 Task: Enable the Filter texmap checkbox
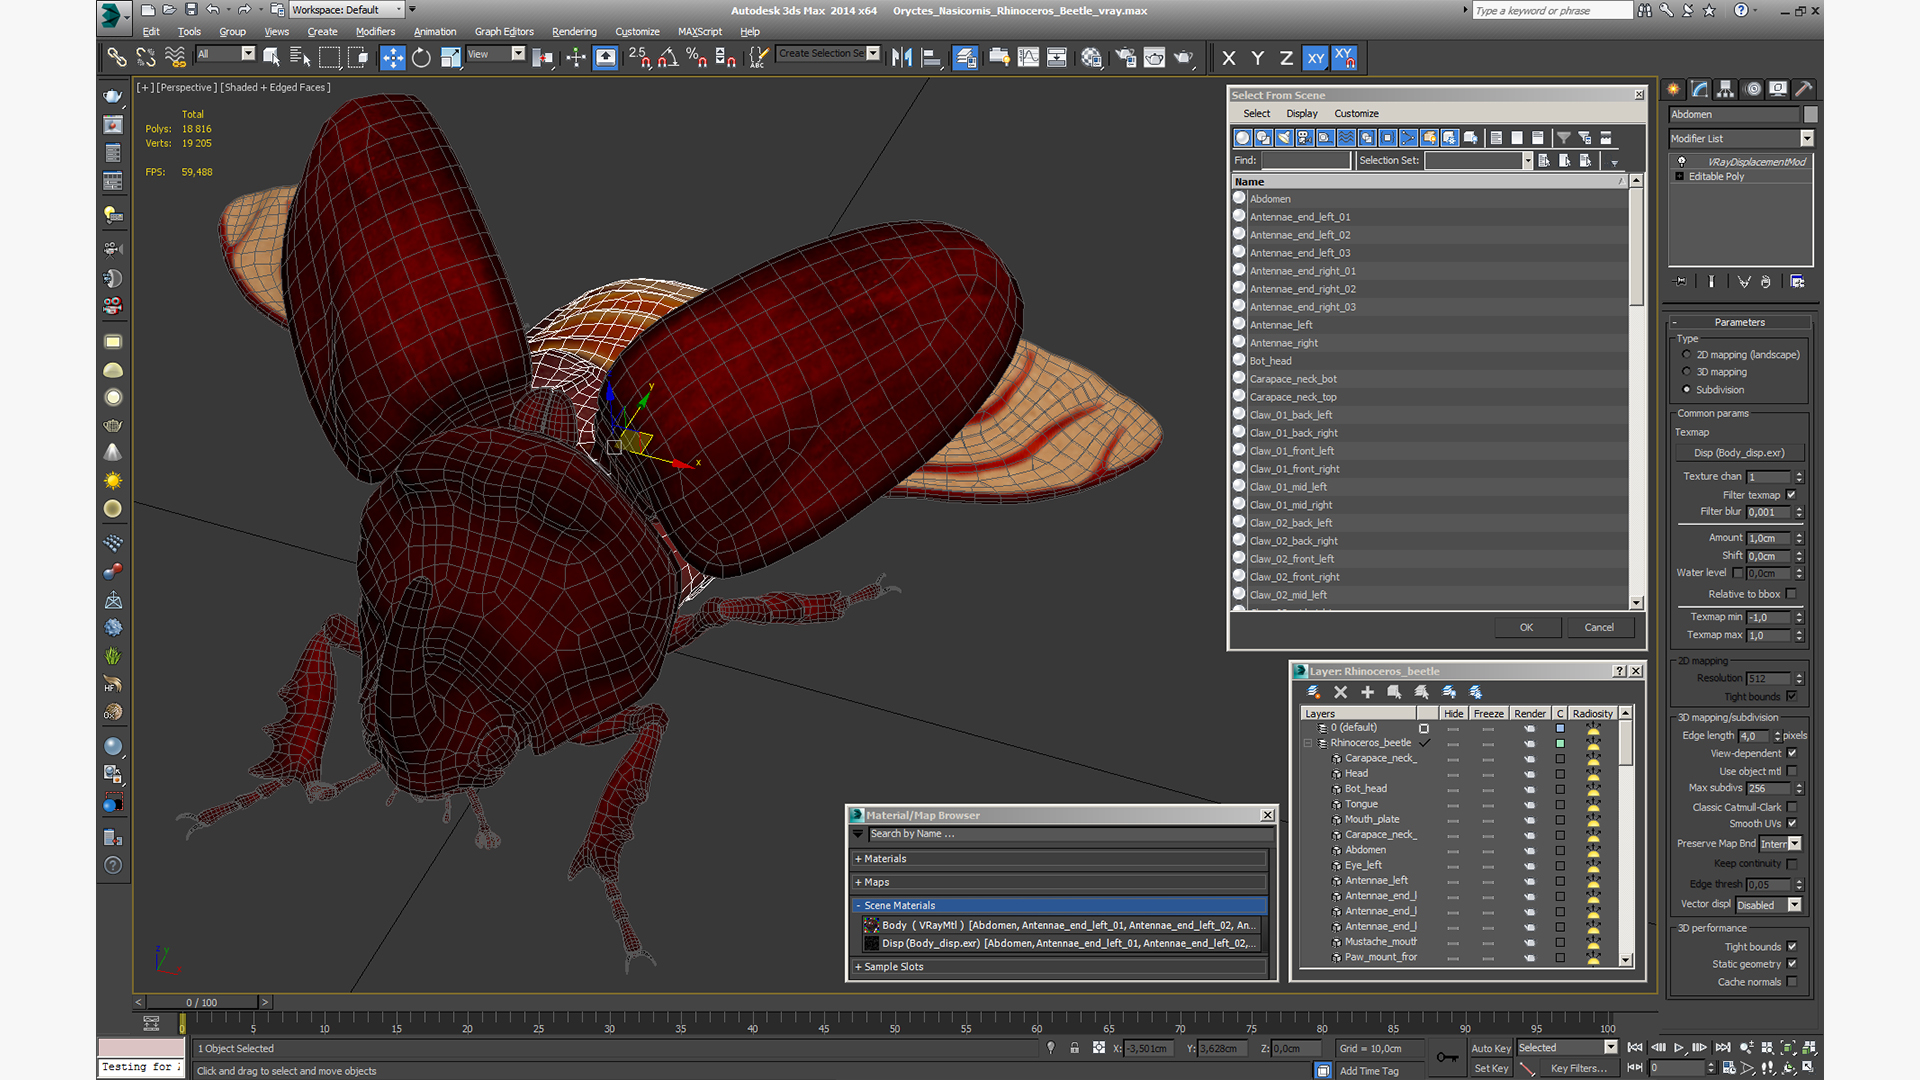(x=1791, y=495)
